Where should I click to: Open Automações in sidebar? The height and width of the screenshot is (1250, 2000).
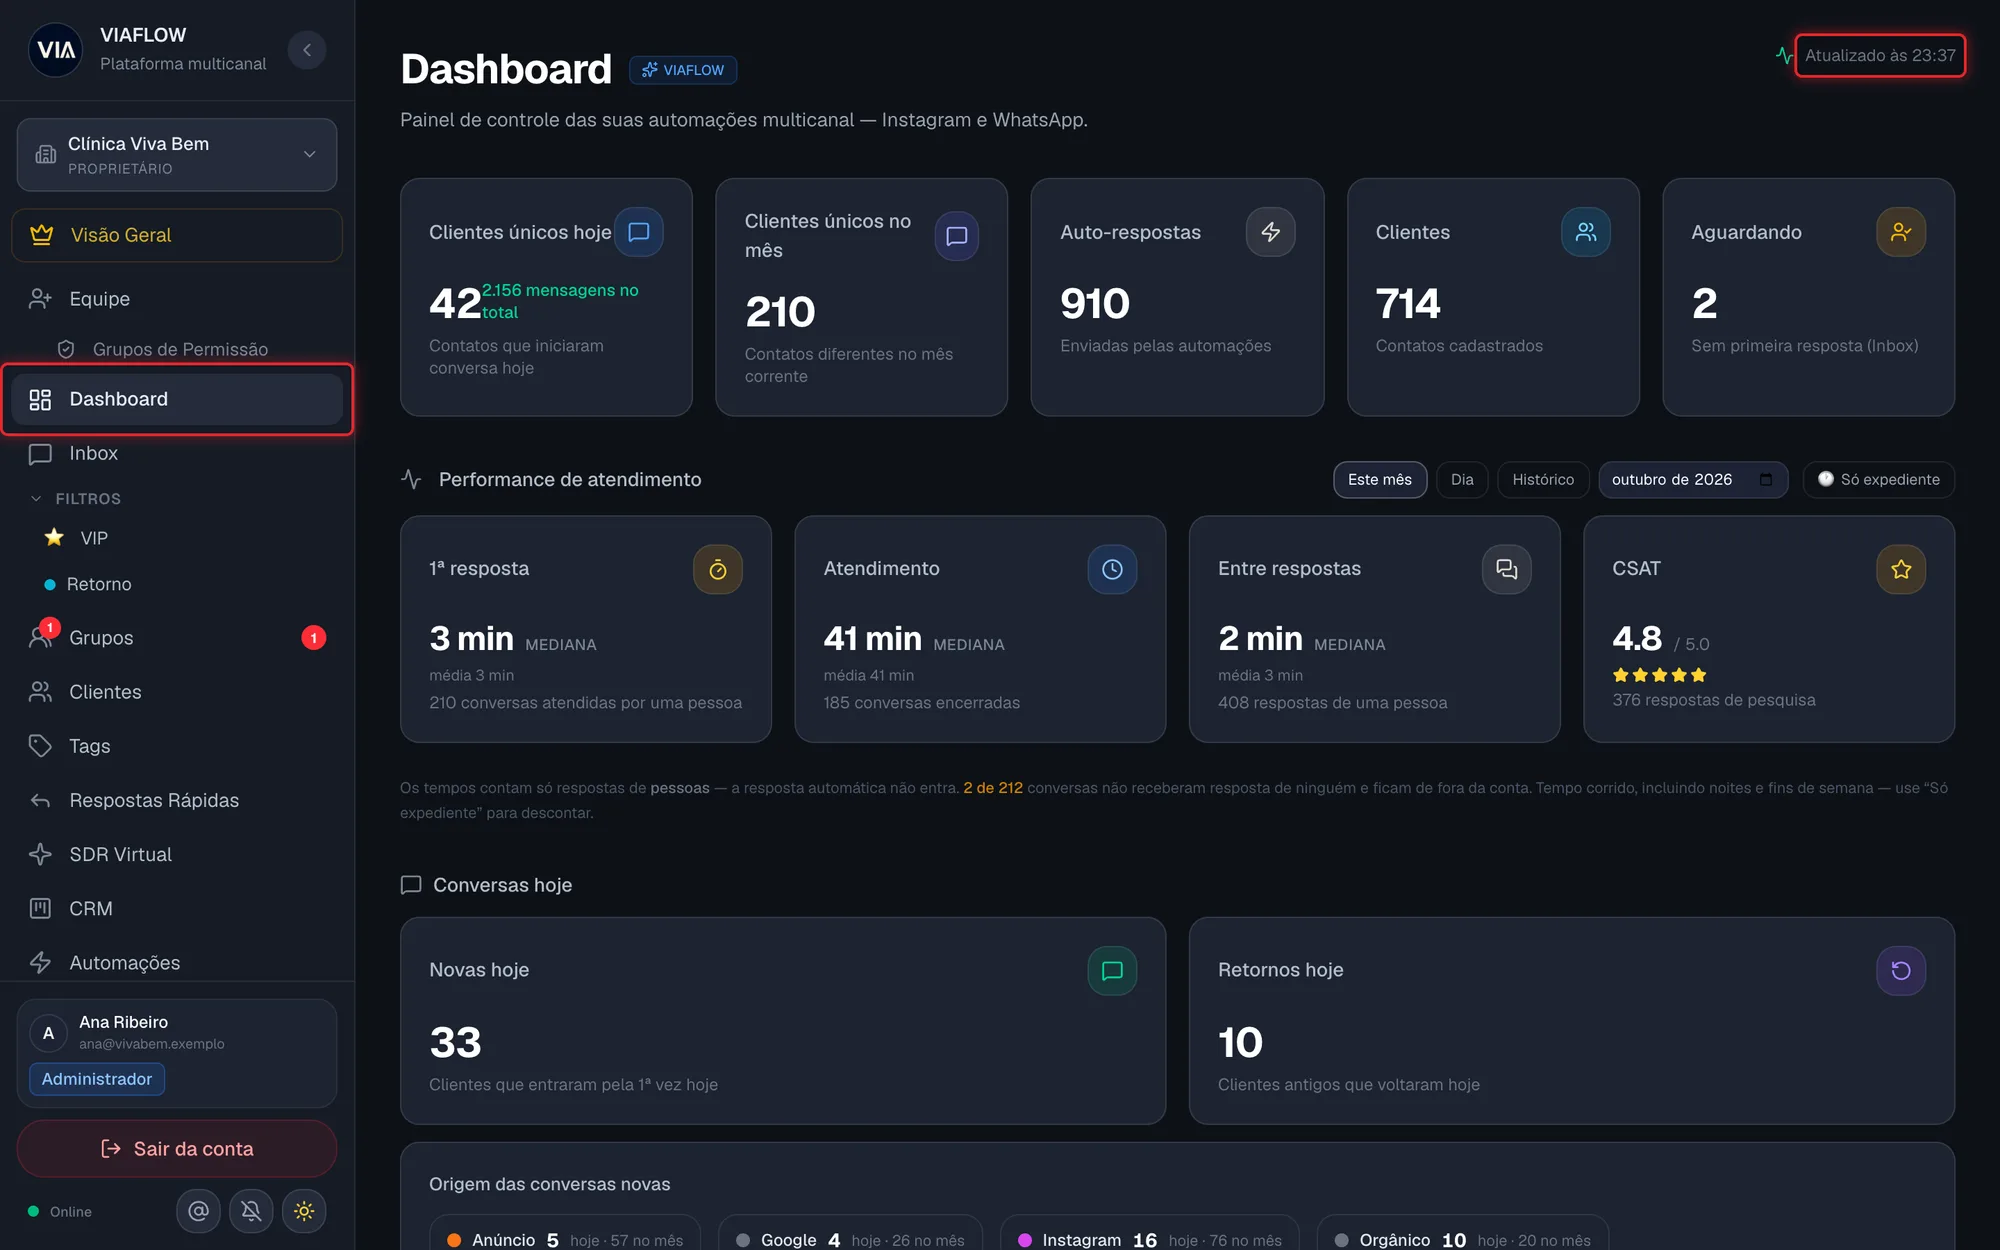click(177, 962)
